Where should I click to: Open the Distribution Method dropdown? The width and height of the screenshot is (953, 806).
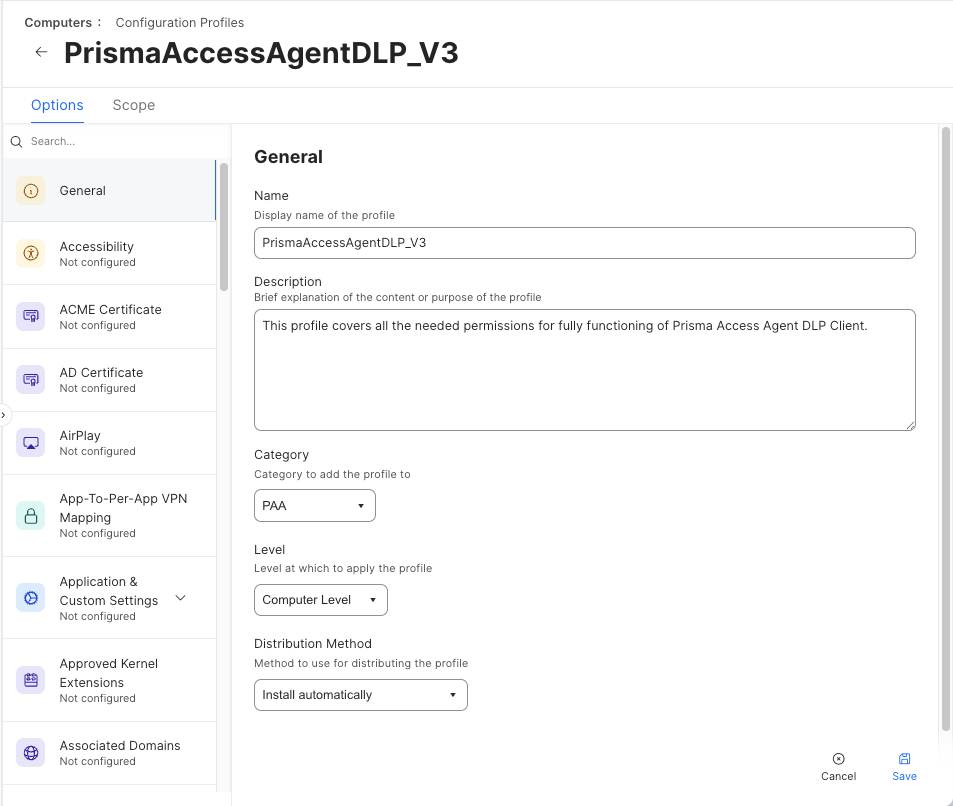pos(360,695)
